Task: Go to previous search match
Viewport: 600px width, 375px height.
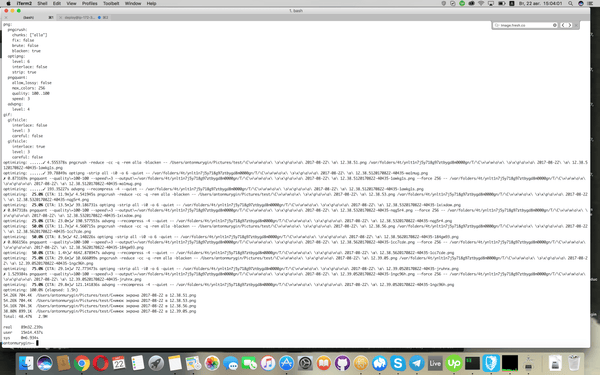Action: point(563,25)
